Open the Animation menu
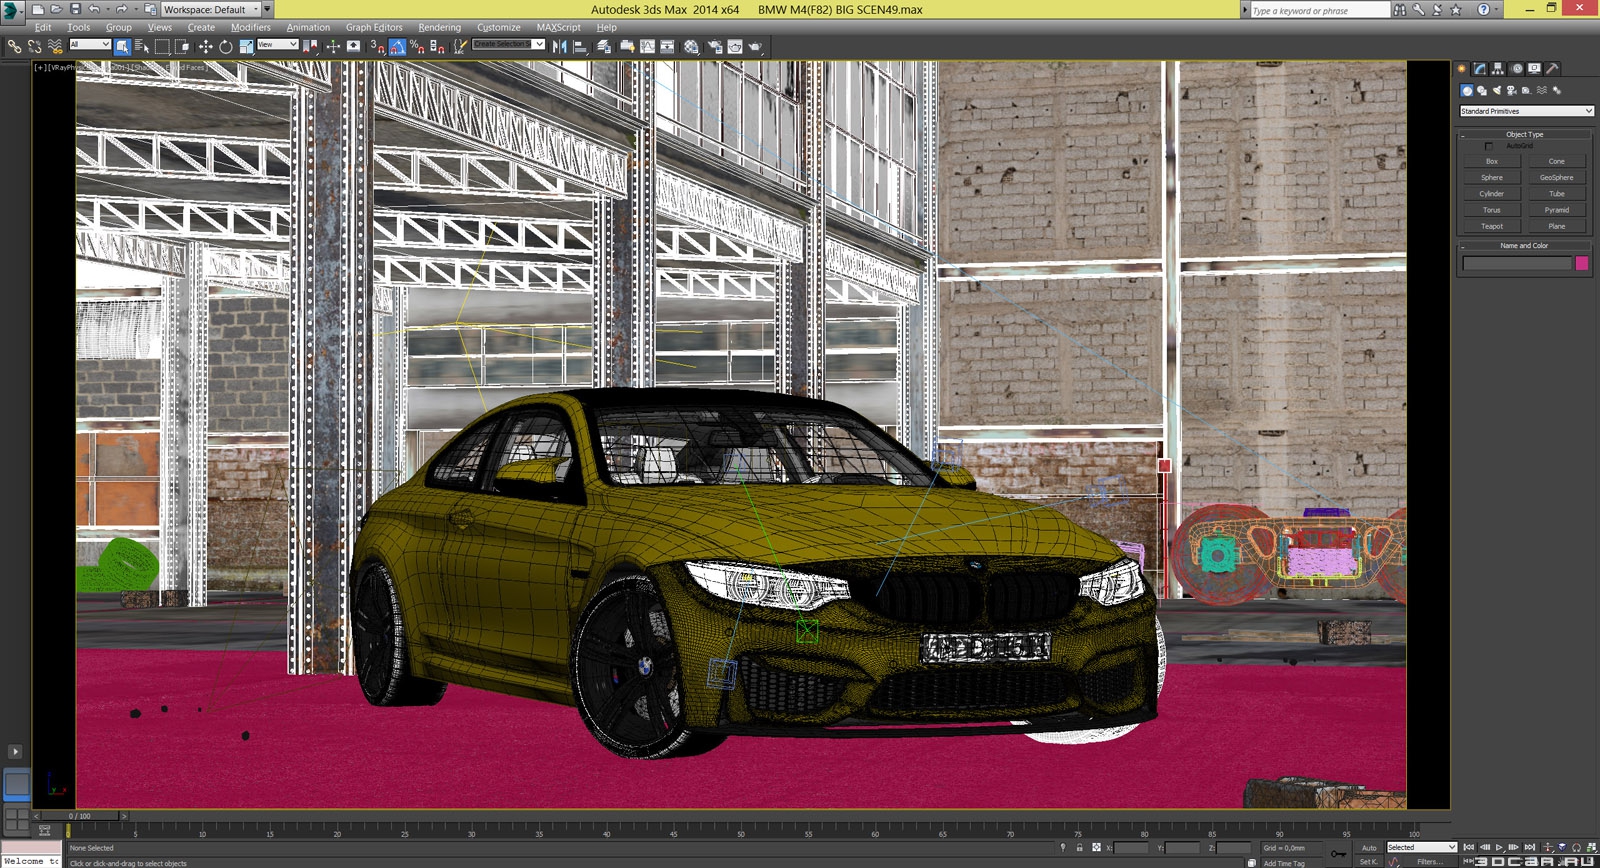Screen dimensions: 1600x868 (308, 27)
